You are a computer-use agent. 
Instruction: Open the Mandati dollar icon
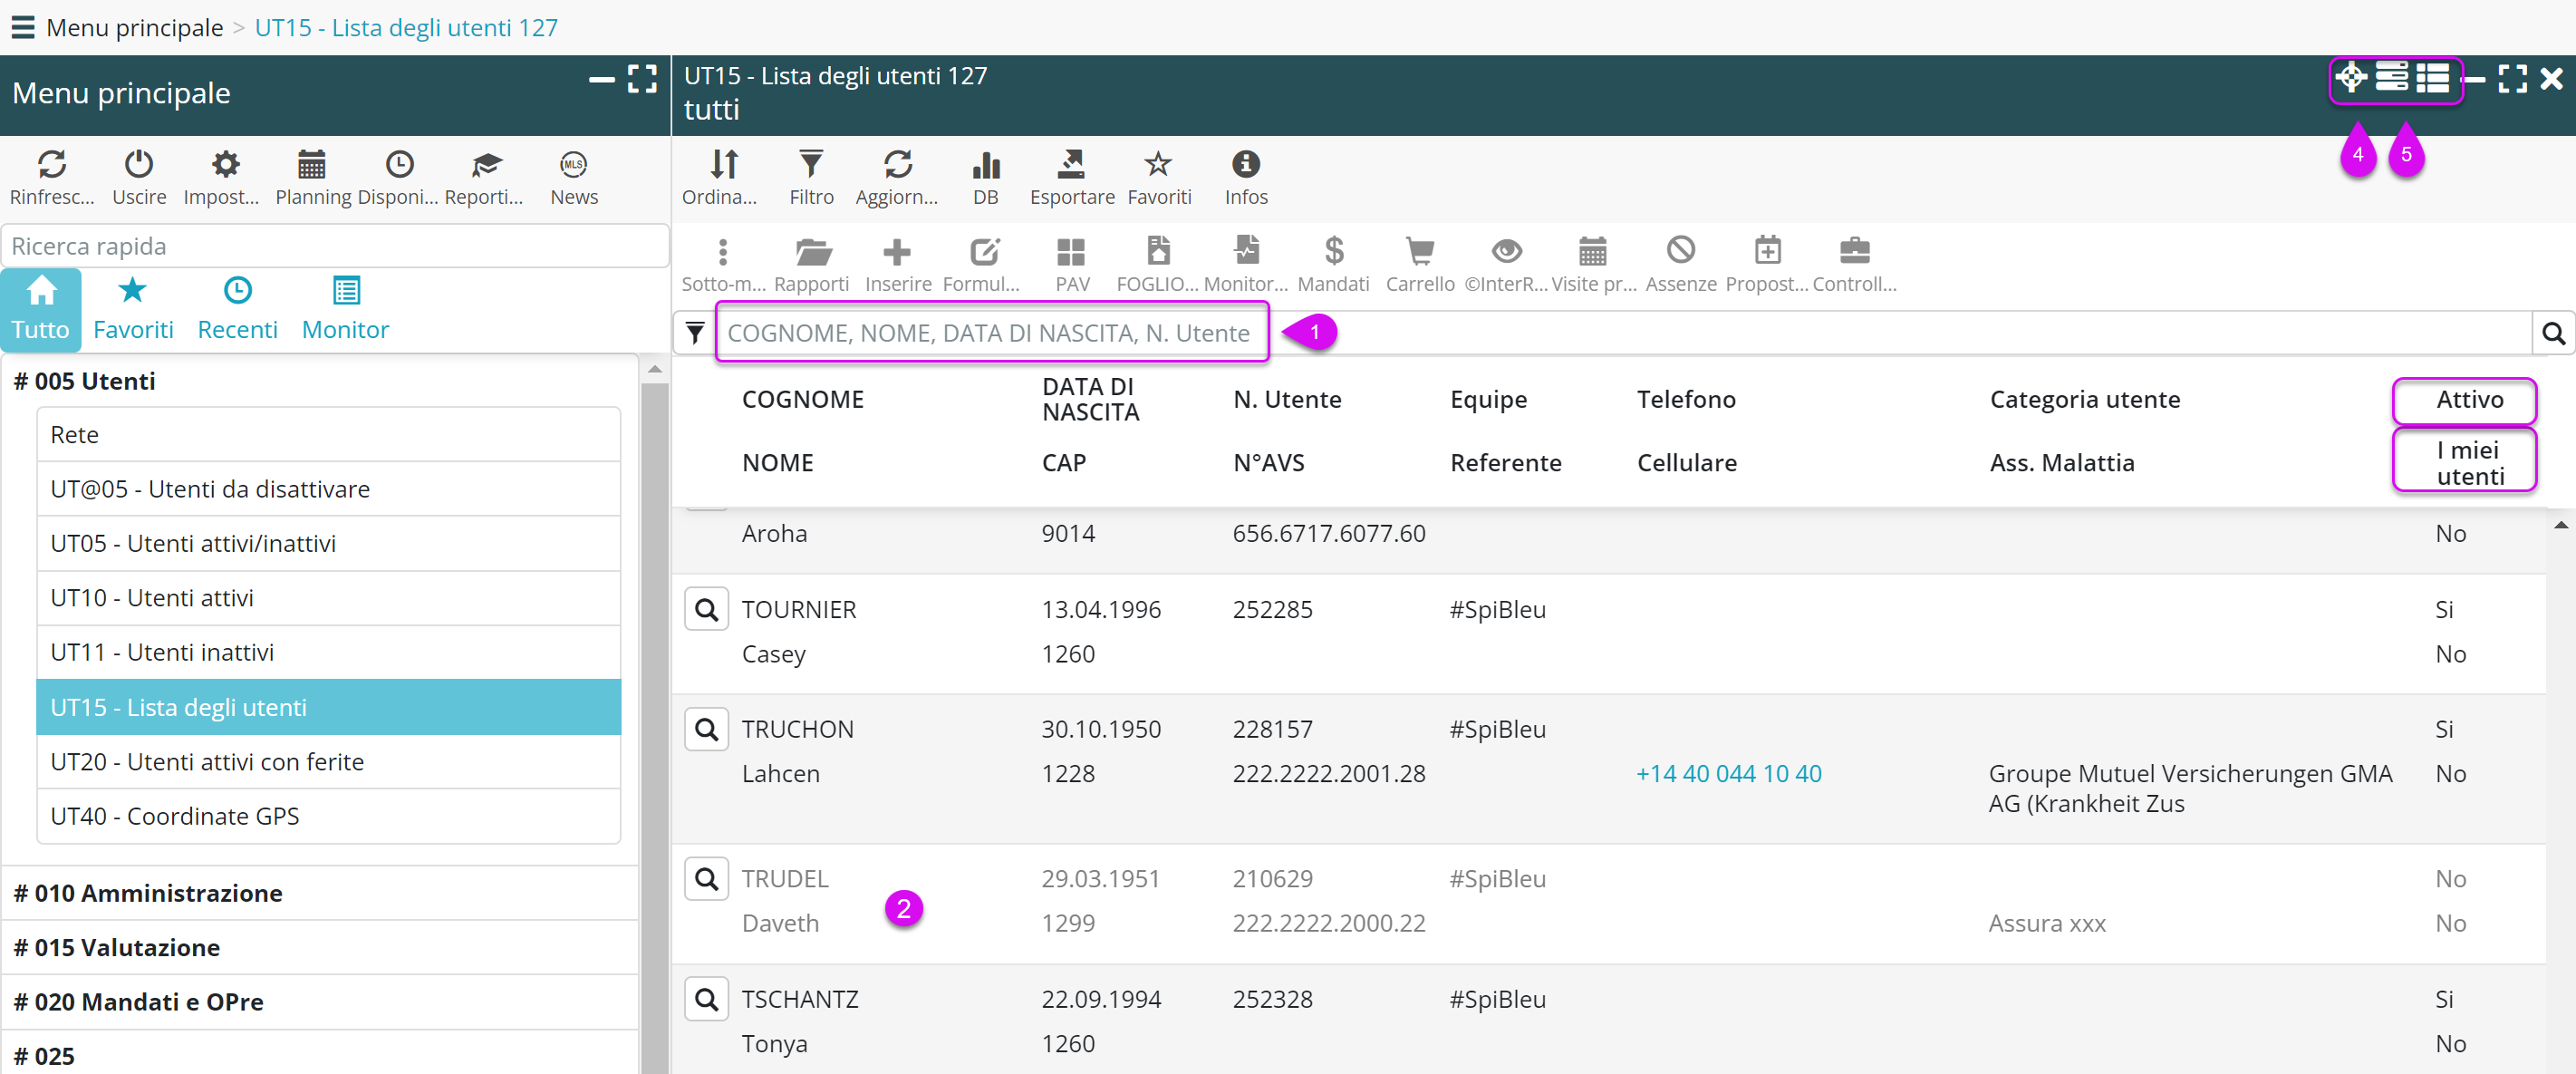1332,251
